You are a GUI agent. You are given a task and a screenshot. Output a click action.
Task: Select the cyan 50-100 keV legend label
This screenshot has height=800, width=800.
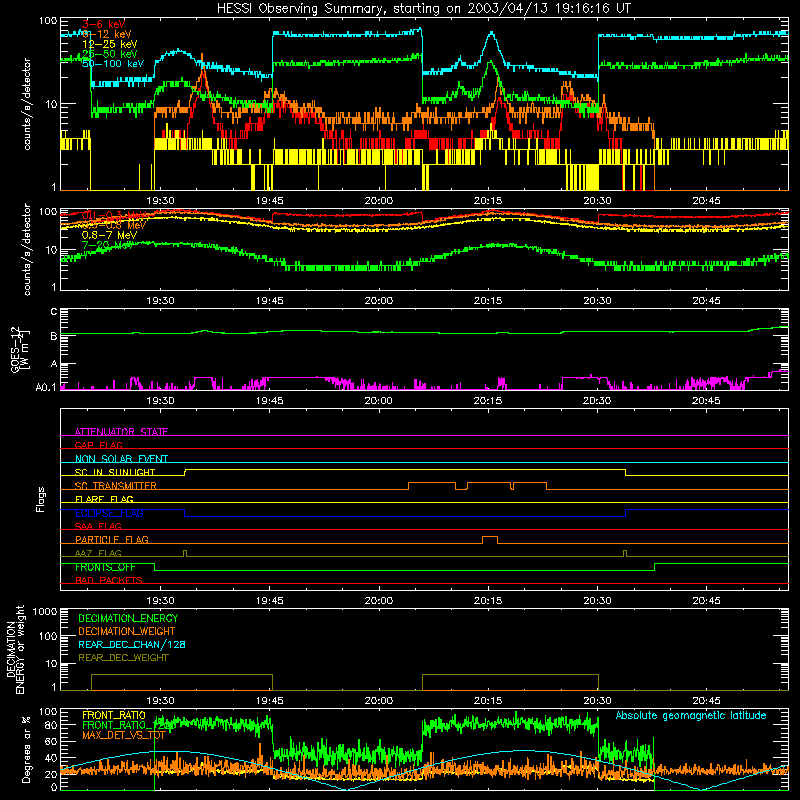(113, 64)
